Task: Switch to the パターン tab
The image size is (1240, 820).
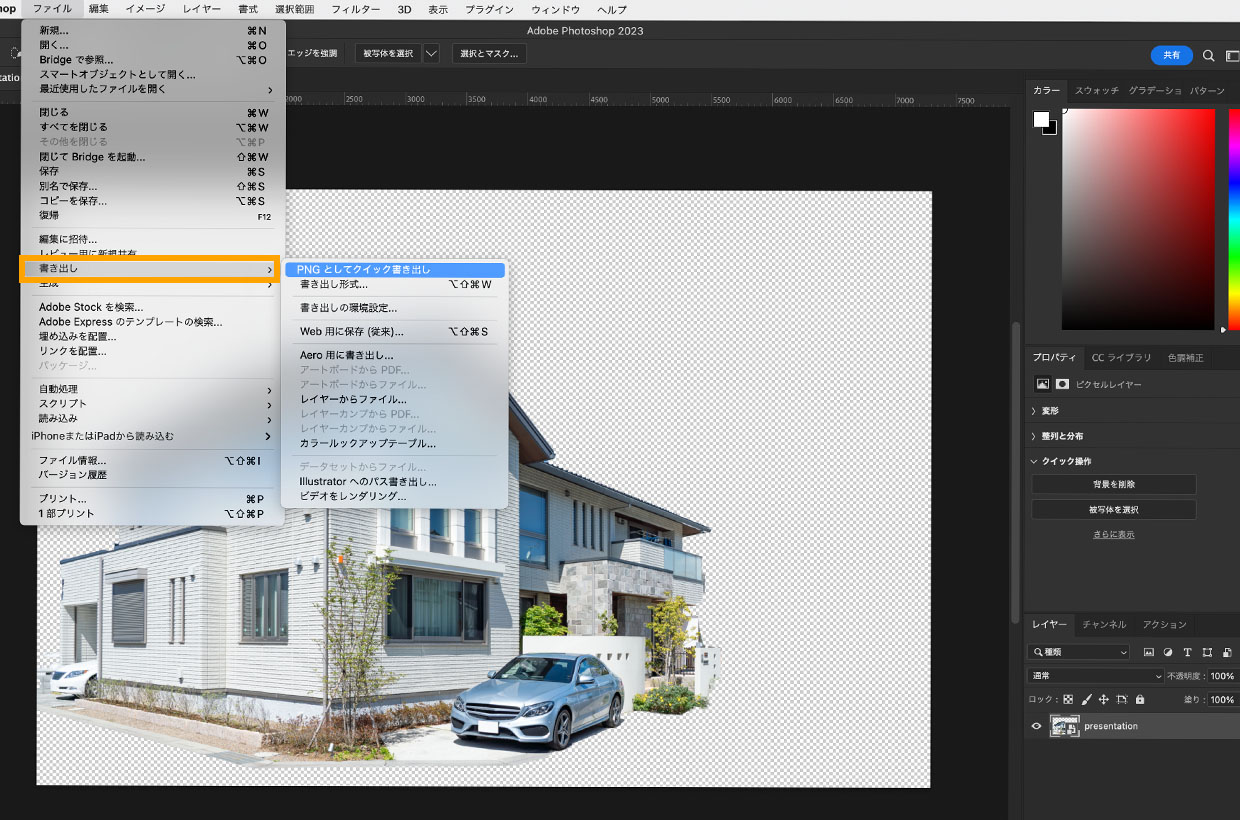Action: 1207,91
